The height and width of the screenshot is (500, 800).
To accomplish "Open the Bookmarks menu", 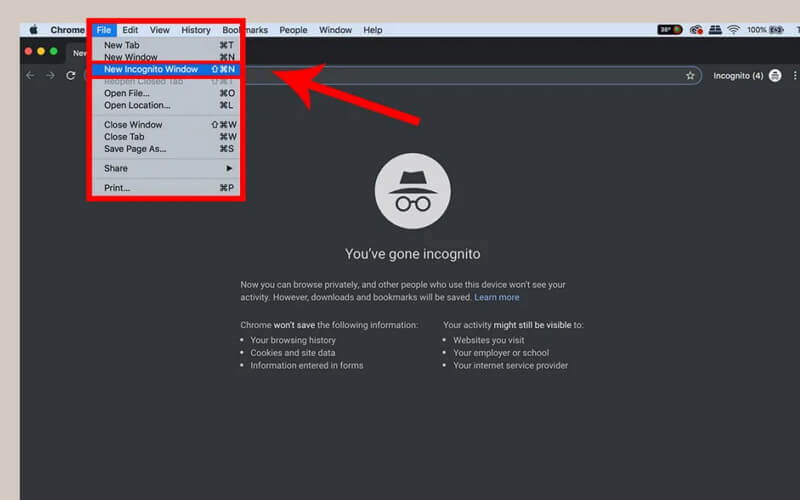I will coord(245,30).
